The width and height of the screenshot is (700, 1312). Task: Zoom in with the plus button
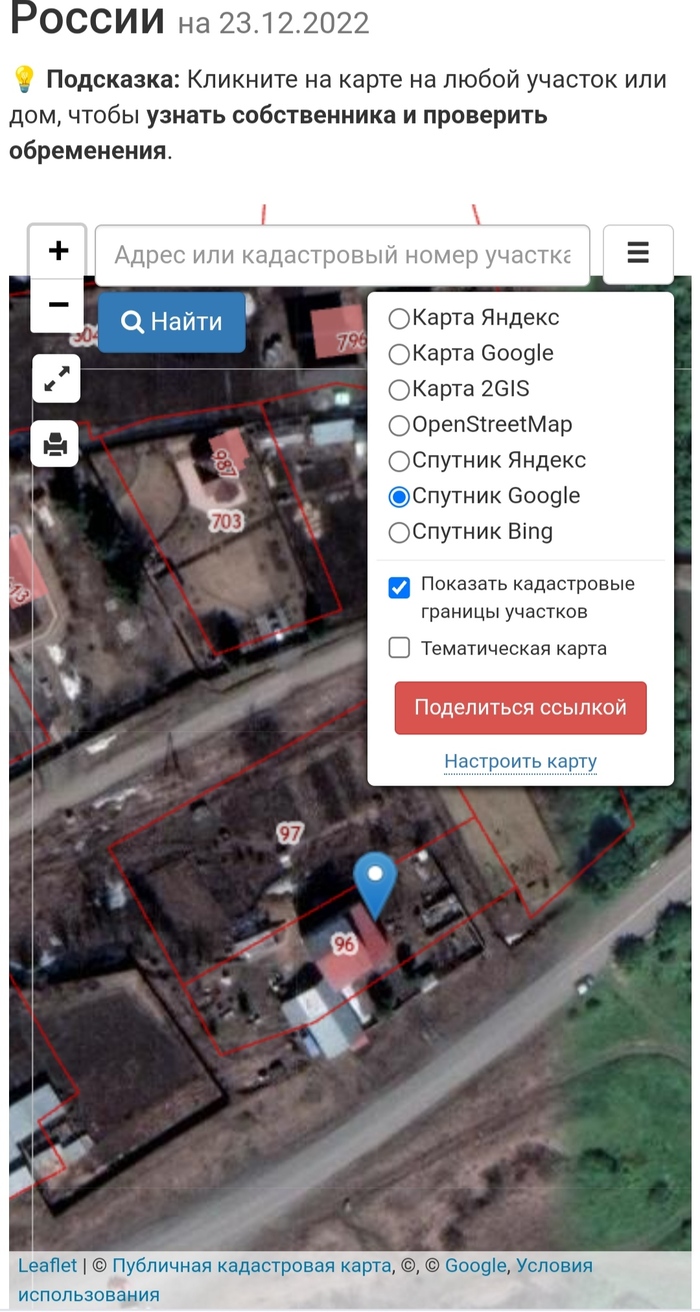[x=58, y=250]
